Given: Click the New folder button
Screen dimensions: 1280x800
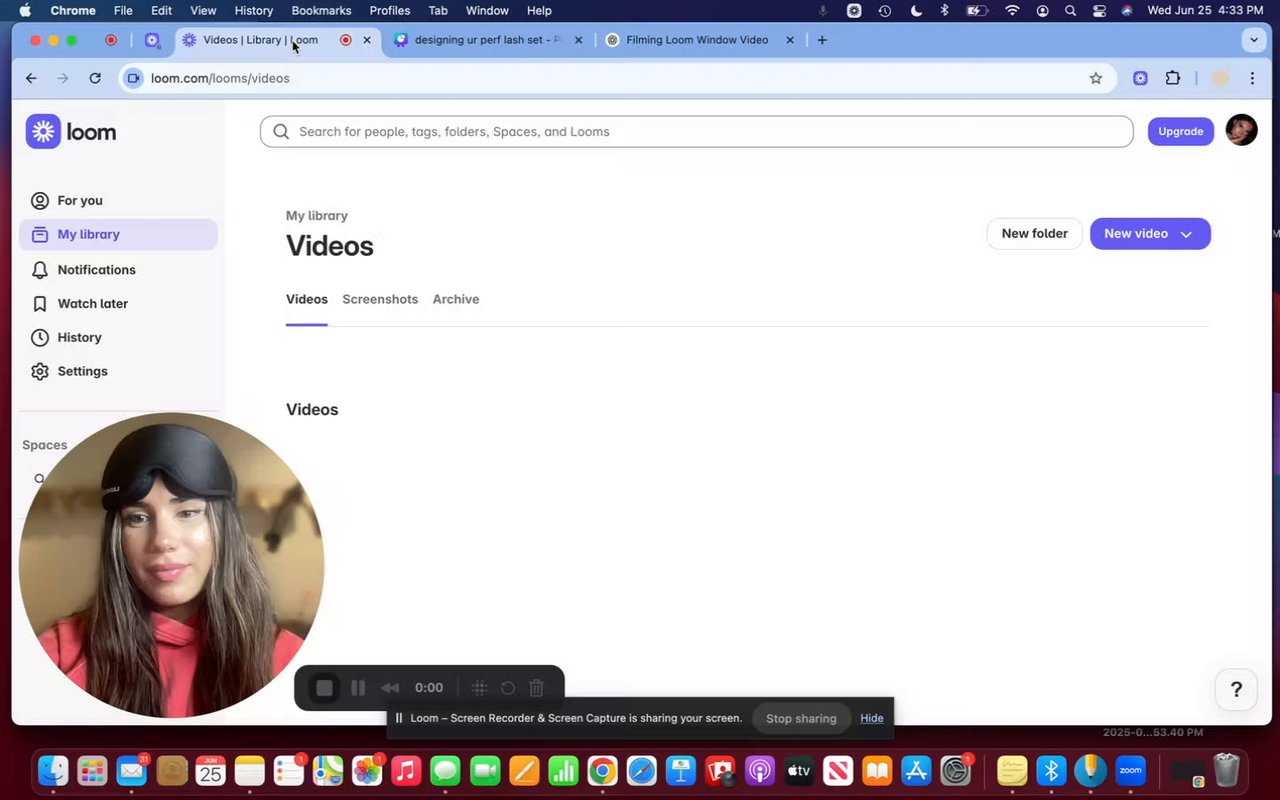Looking at the screenshot, I should (1035, 234).
